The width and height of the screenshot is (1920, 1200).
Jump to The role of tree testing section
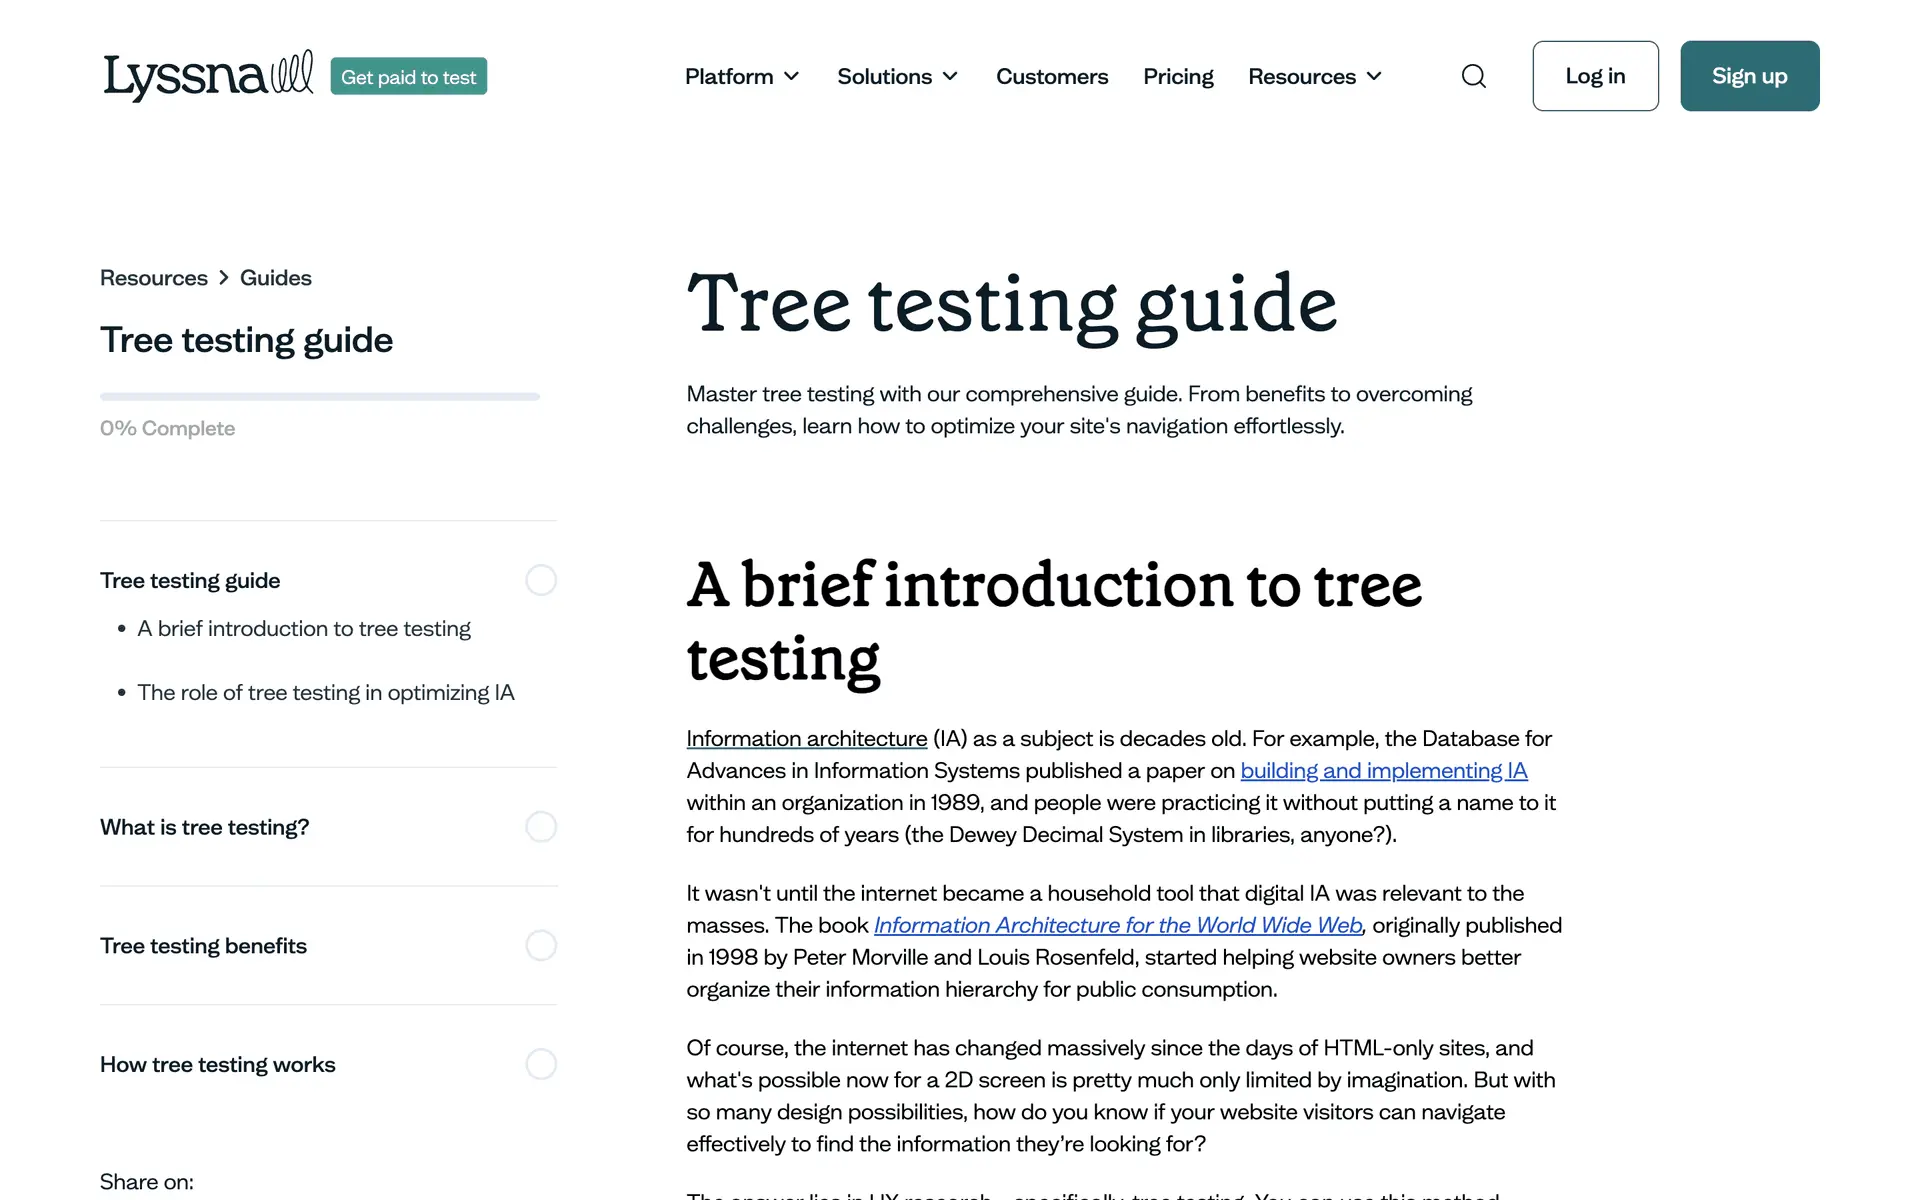point(325,693)
